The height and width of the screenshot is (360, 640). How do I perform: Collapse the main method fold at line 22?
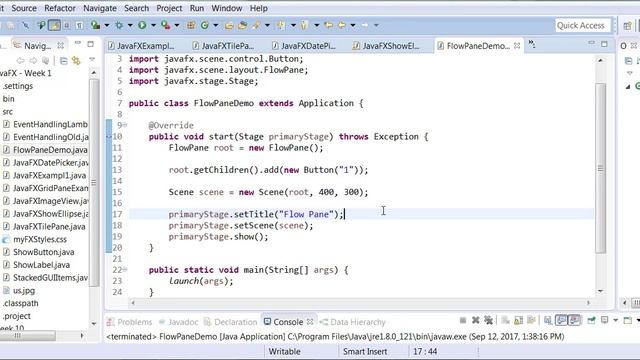click(125, 269)
